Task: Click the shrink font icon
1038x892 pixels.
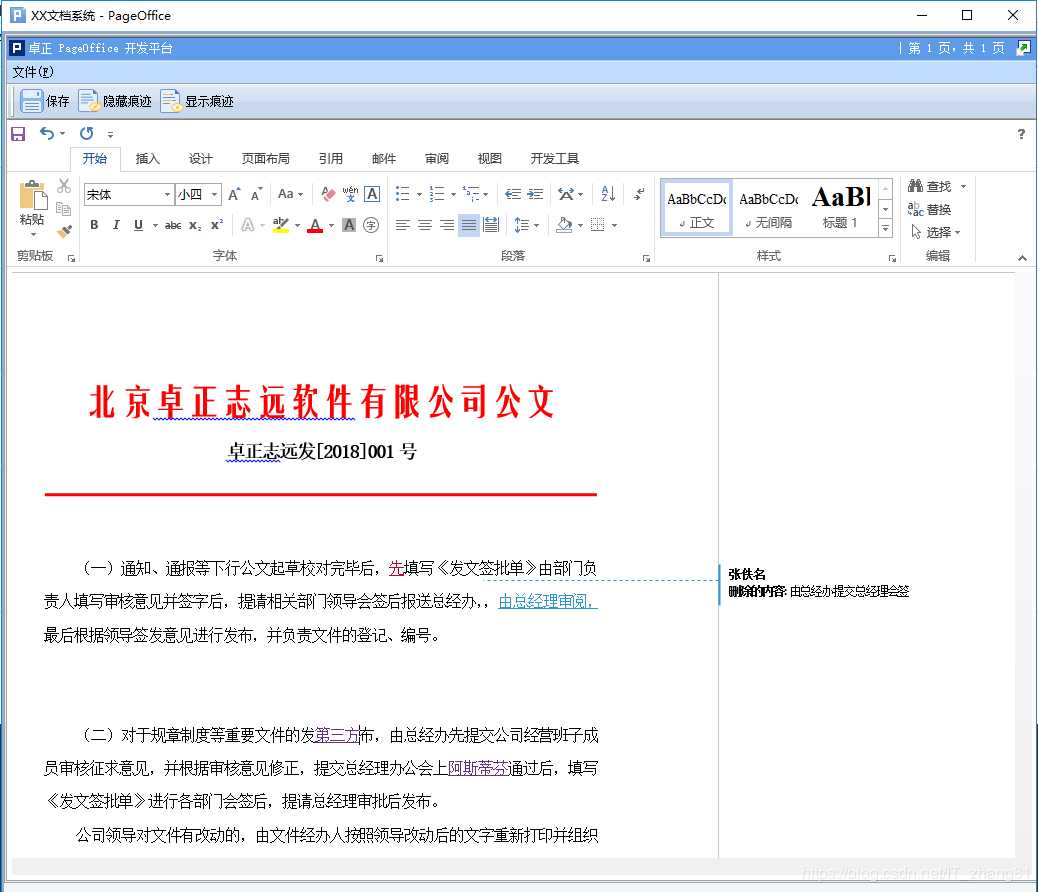Action: coord(257,195)
